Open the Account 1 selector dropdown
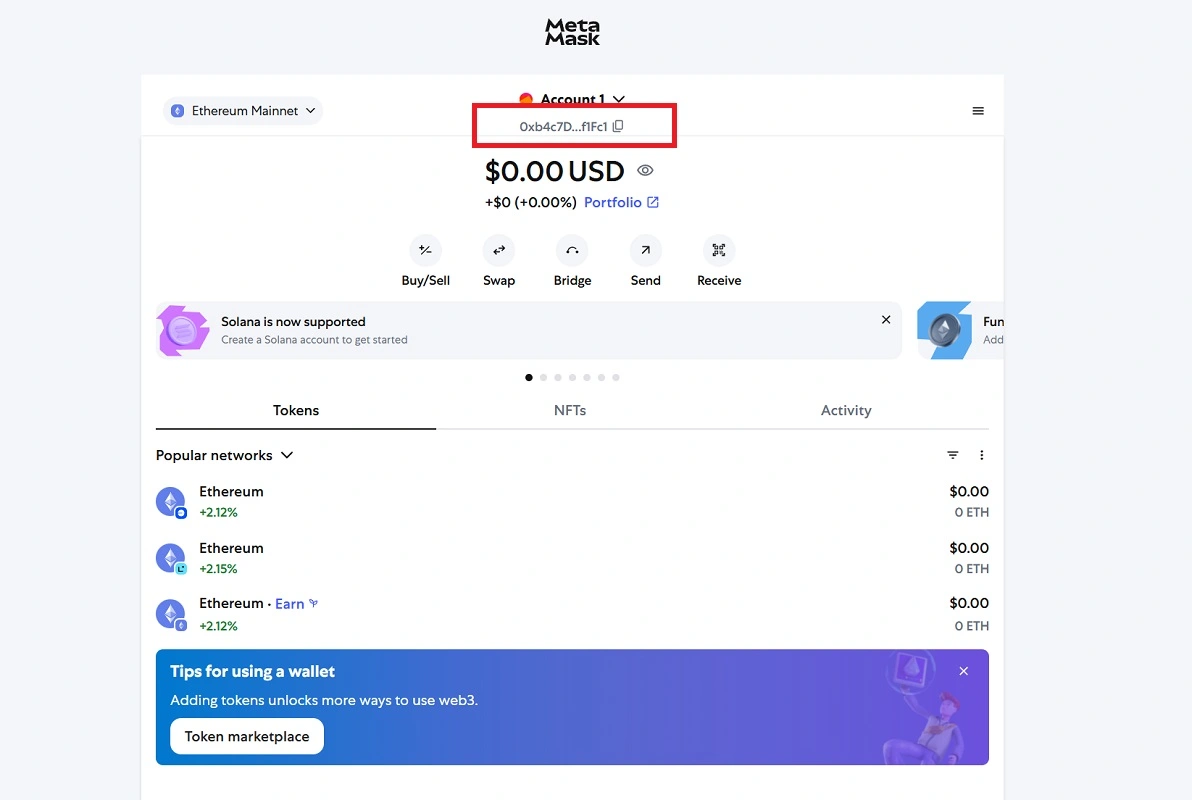1192x800 pixels. (x=572, y=99)
